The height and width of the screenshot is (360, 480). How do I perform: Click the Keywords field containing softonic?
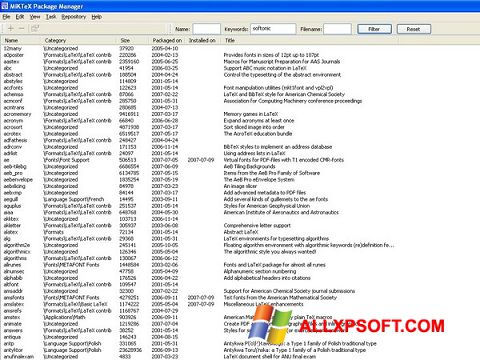point(273,29)
